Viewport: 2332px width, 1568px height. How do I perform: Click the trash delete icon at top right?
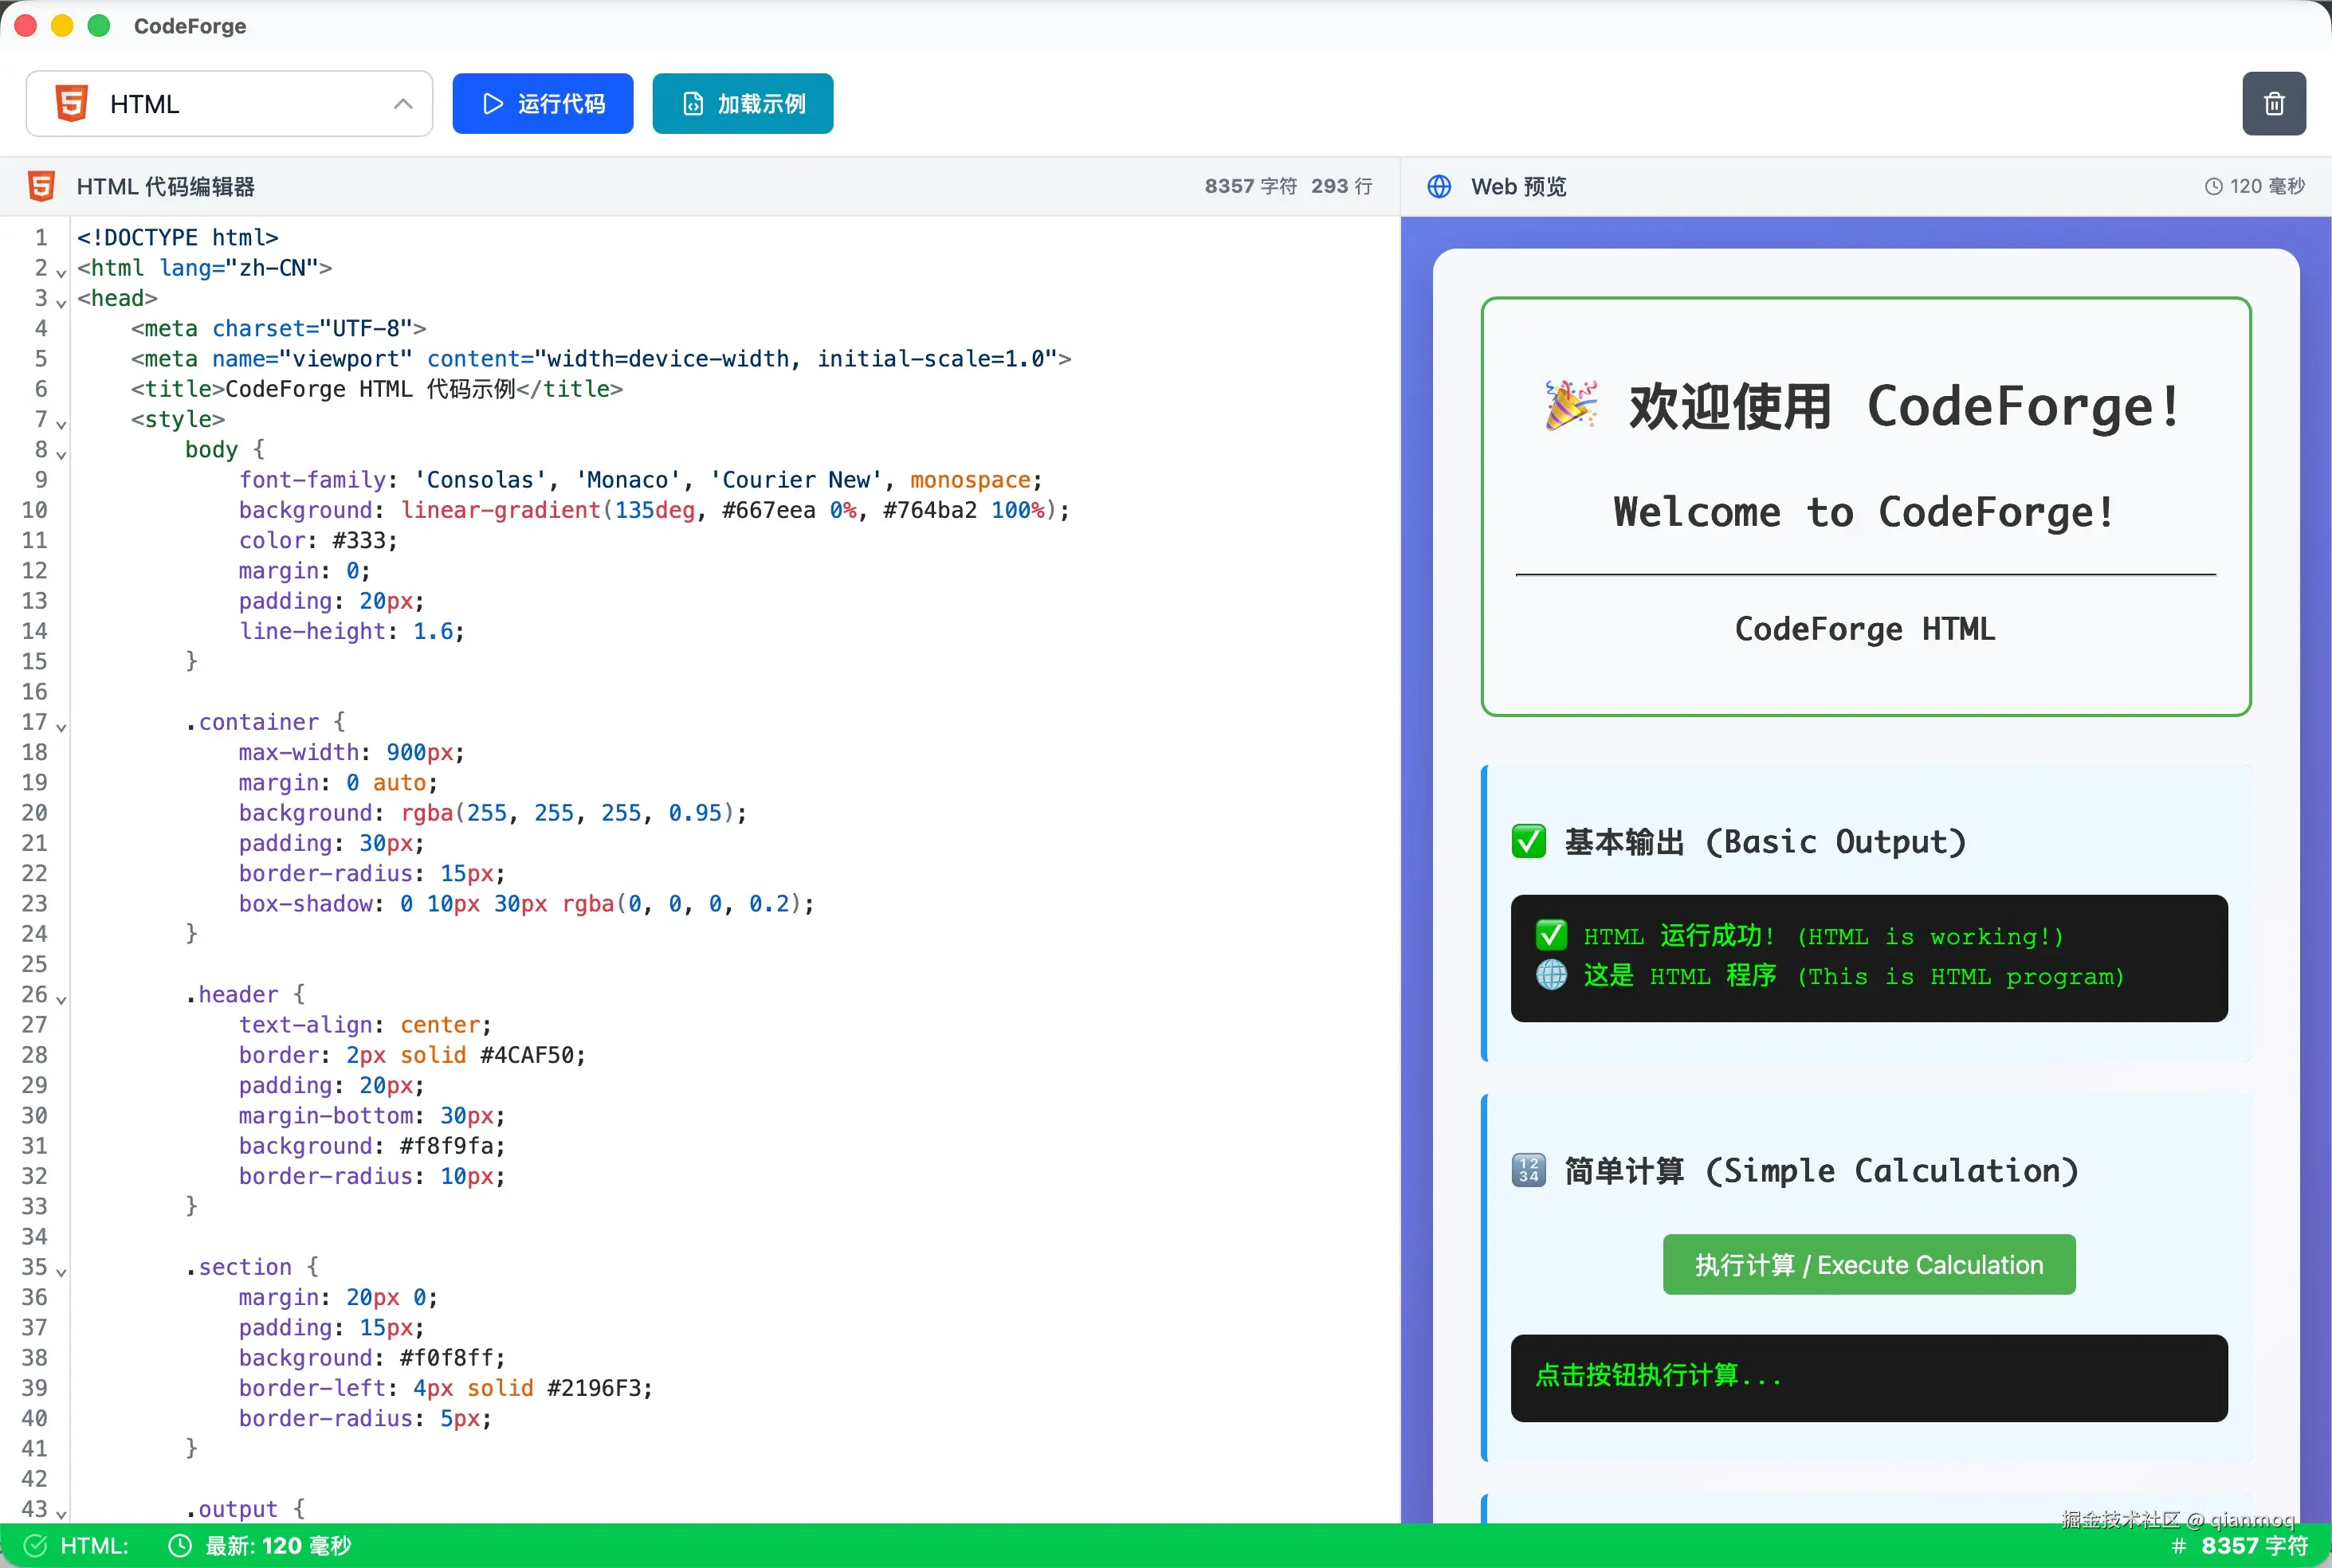tap(2274, 103)
